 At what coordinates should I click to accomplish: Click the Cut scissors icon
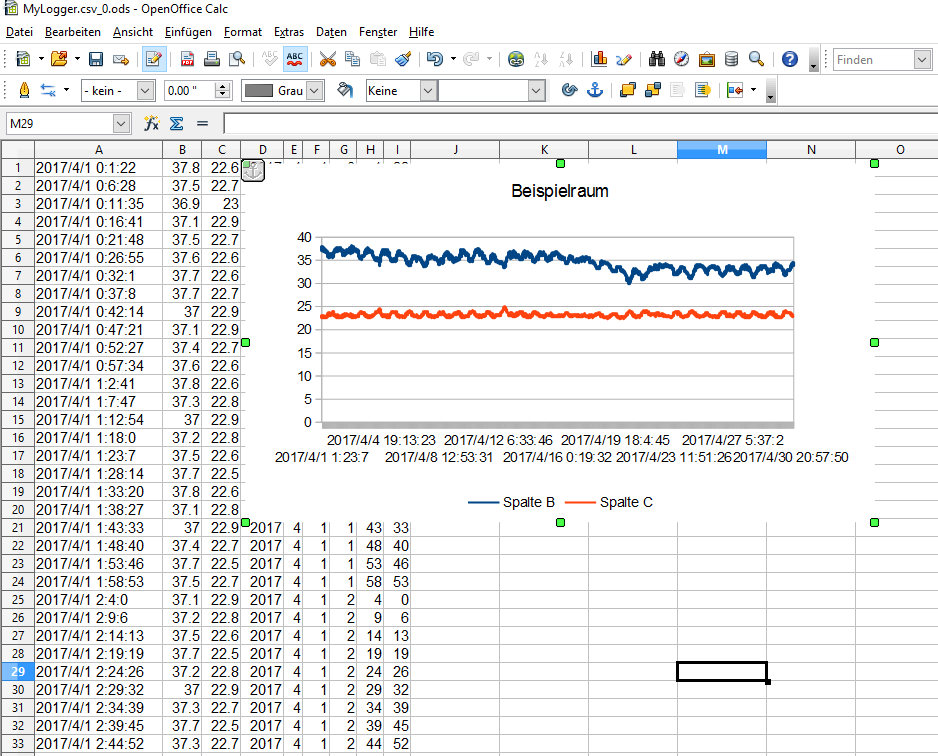click(x=327, y=59)
